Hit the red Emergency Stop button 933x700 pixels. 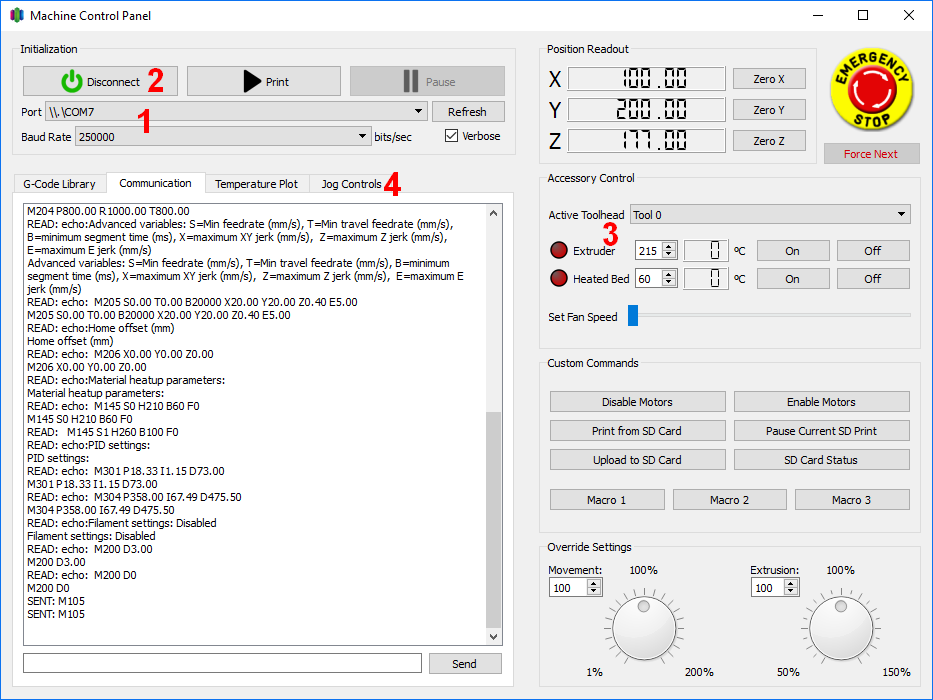tap(871, 92)
